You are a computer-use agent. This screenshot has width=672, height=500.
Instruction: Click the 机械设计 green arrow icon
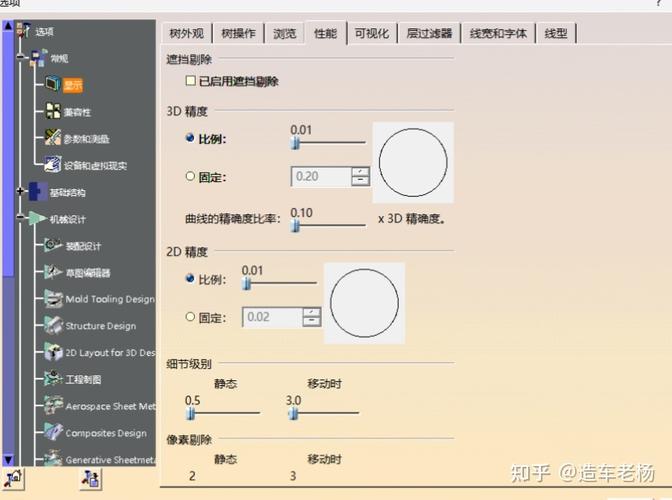click(x=37, y=219)
